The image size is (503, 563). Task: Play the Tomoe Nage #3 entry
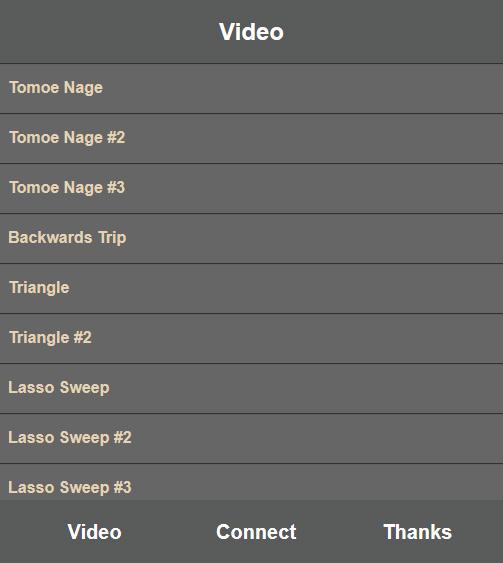click(x=251, y=188)
